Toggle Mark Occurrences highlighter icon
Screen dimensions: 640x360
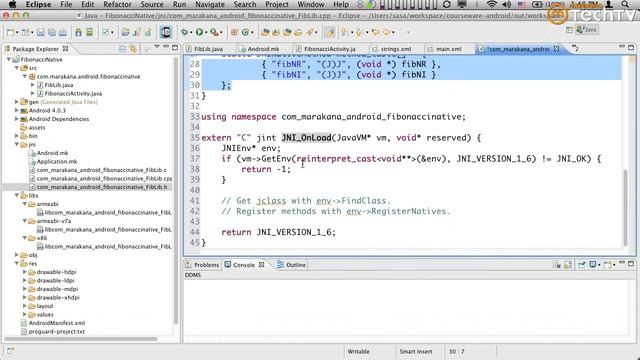329,32
